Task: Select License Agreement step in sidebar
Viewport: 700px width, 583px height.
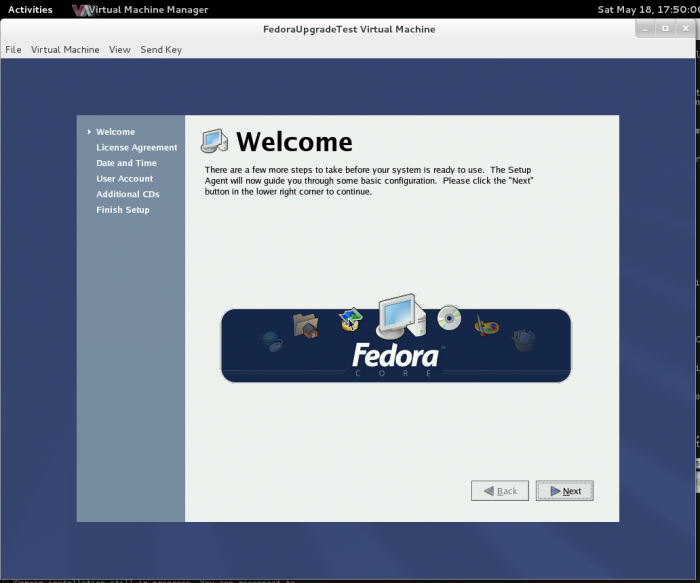Action: [x=136, y=148]
